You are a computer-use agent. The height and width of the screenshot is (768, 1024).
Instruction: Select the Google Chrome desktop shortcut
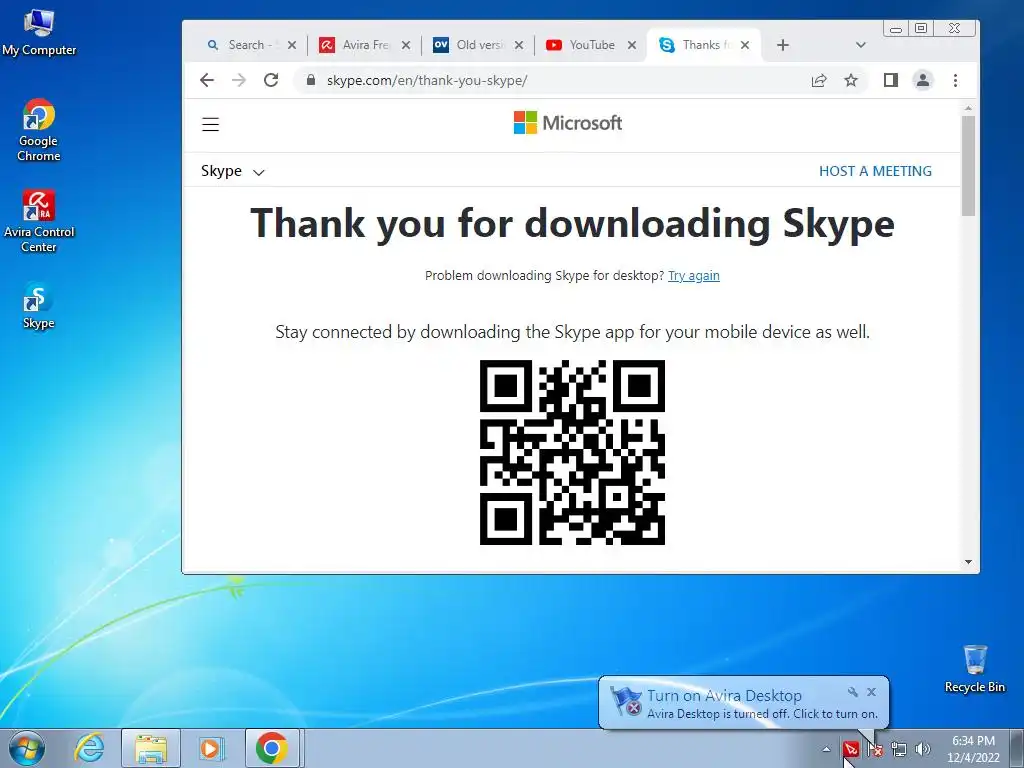(x=39, y=130)
